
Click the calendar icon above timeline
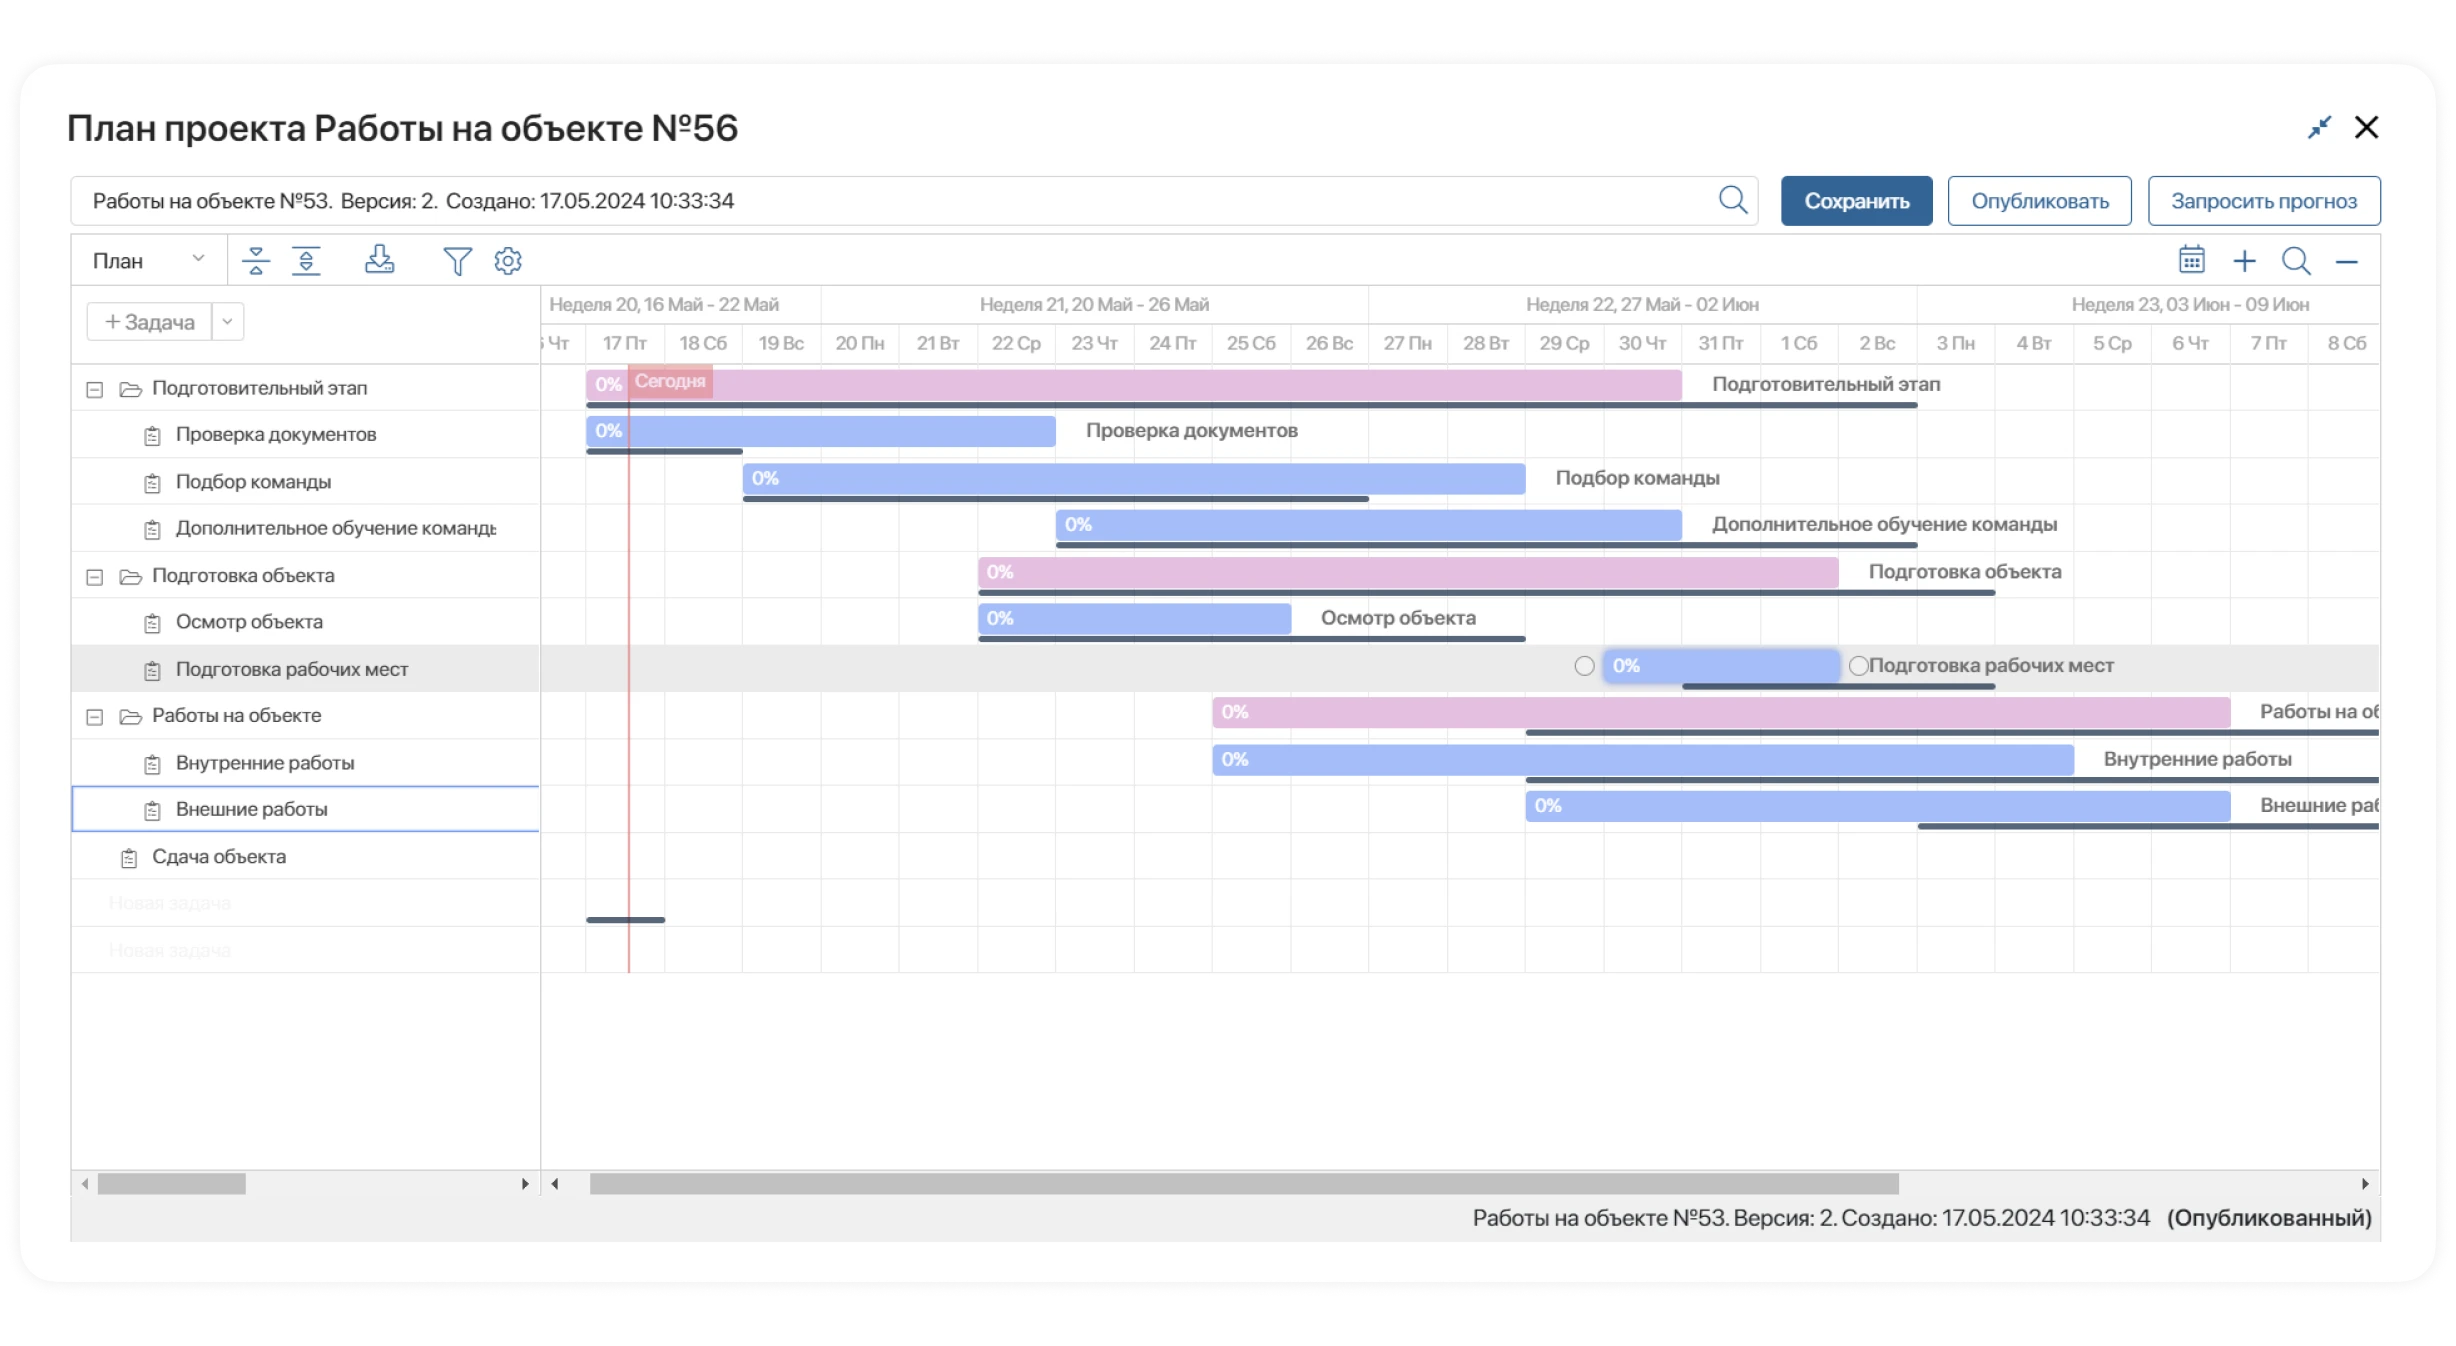tap(2191, 260)
